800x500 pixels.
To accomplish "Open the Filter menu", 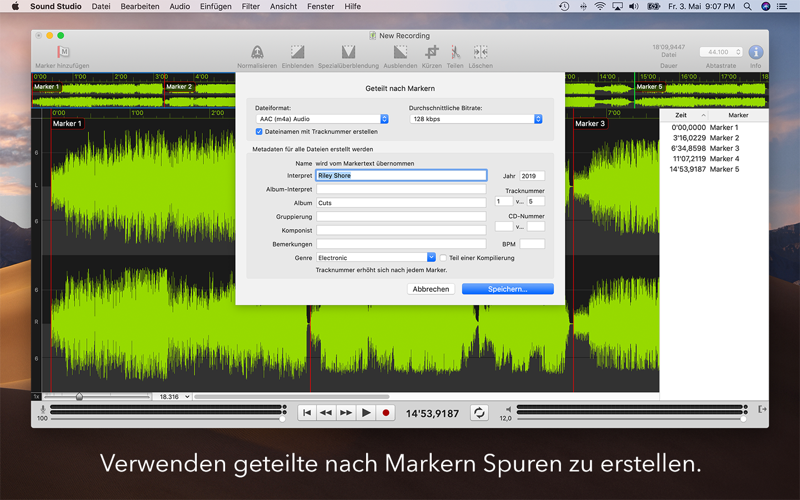I will tap(251, 6).
